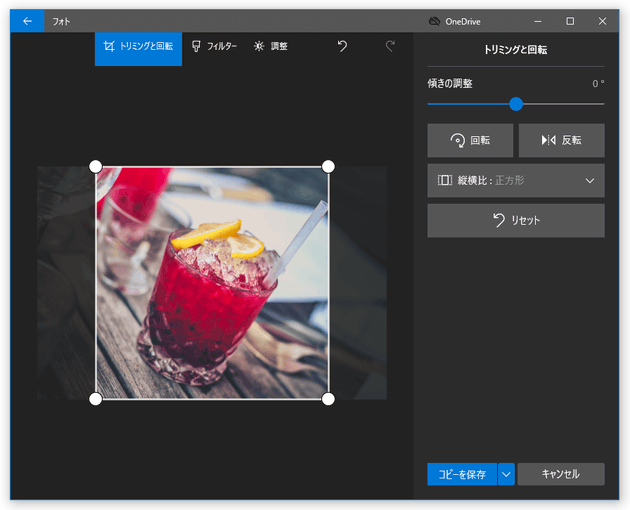Click the tilt adjustment slider handle
This screenshot has width=630, height=510.
coord(516,104)
